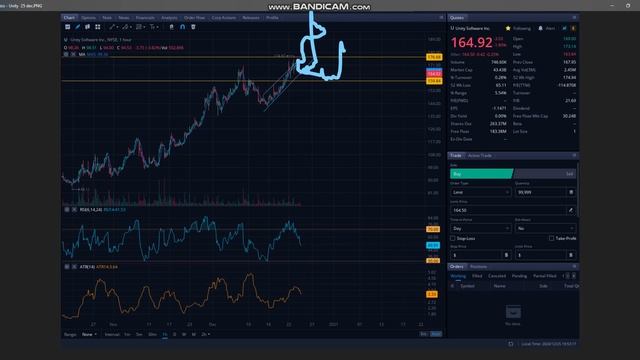This screenshot has height=360, width=640.
Task: Show the Pending orders filter
Action: coord(519,276)
